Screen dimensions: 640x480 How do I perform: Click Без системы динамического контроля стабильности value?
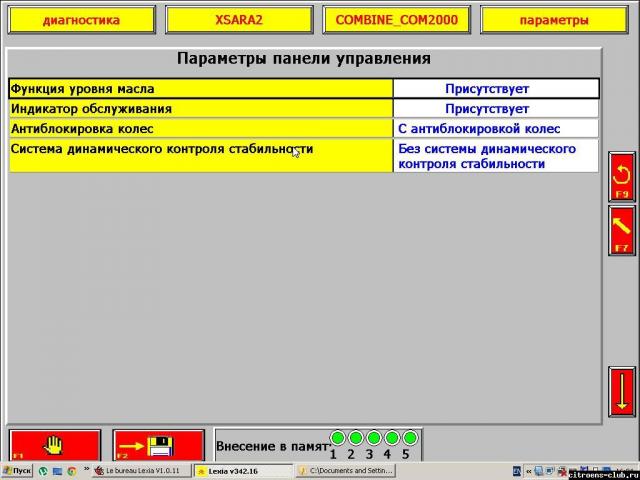click(496, 156)
